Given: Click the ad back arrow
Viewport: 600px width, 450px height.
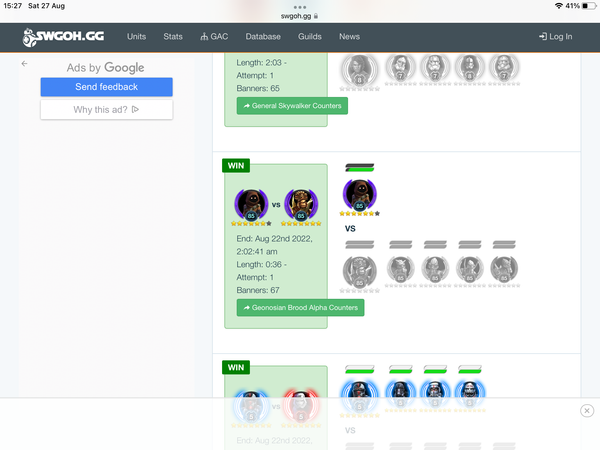Looking at the screenshot, I should [24, 64].
